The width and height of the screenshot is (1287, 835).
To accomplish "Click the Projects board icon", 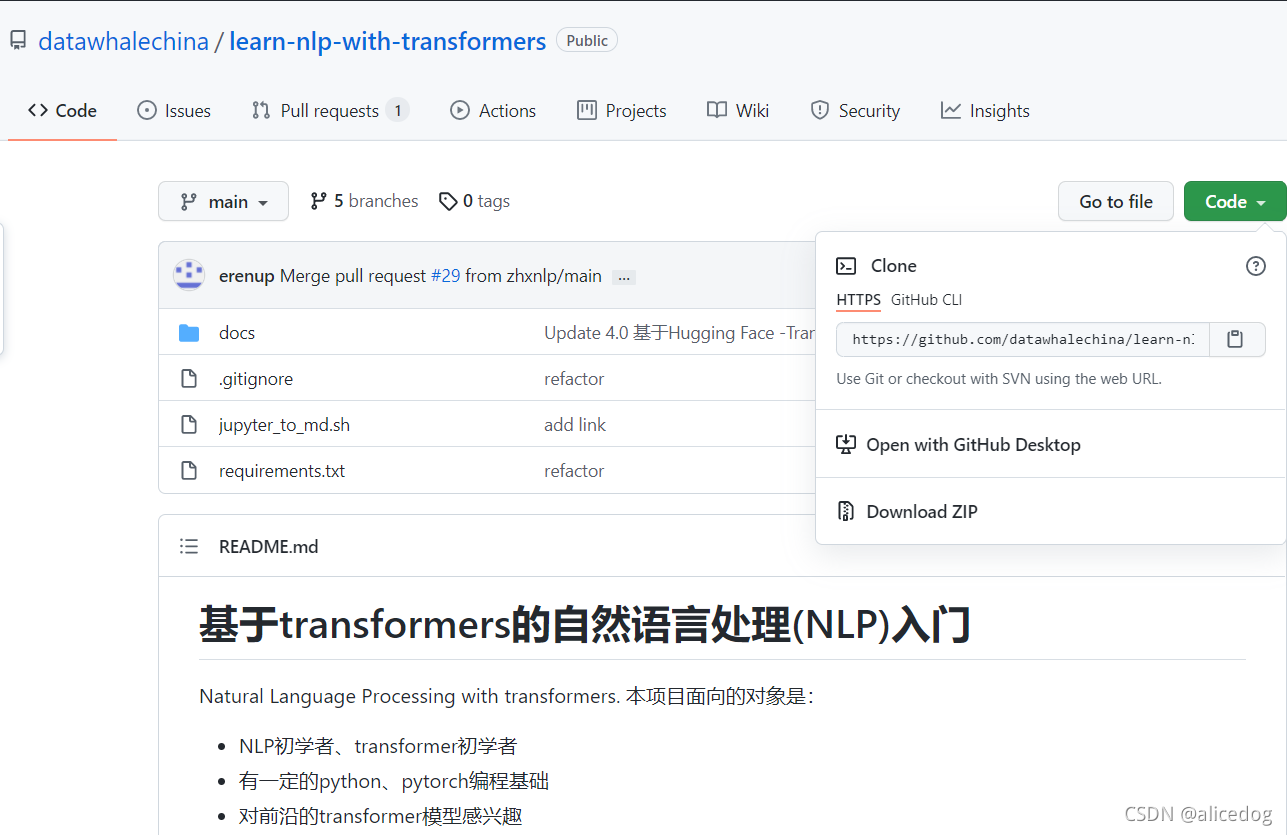I will click(x=587, y=111).
